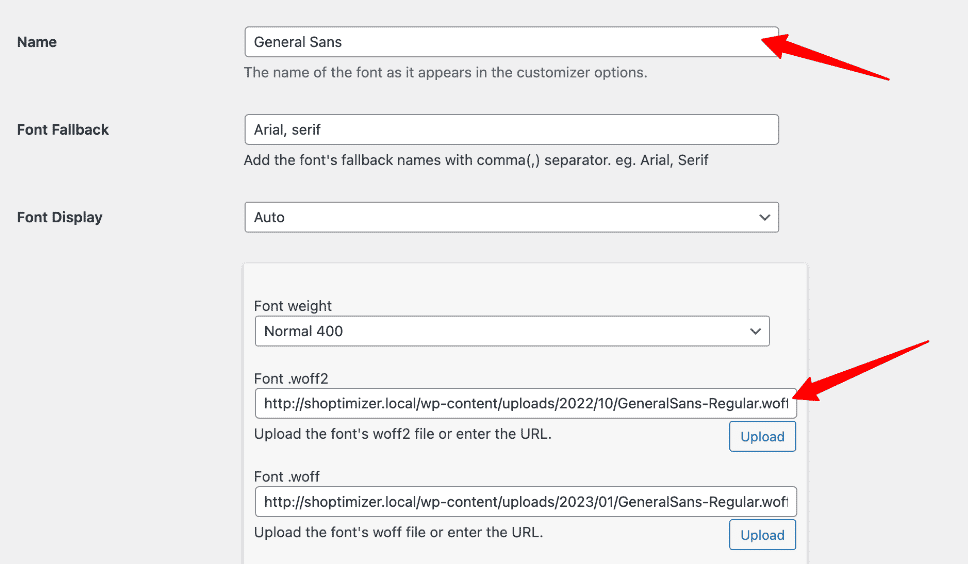
Task: Select the Font .woff2 URL input field
Action: tap(525, 404)
